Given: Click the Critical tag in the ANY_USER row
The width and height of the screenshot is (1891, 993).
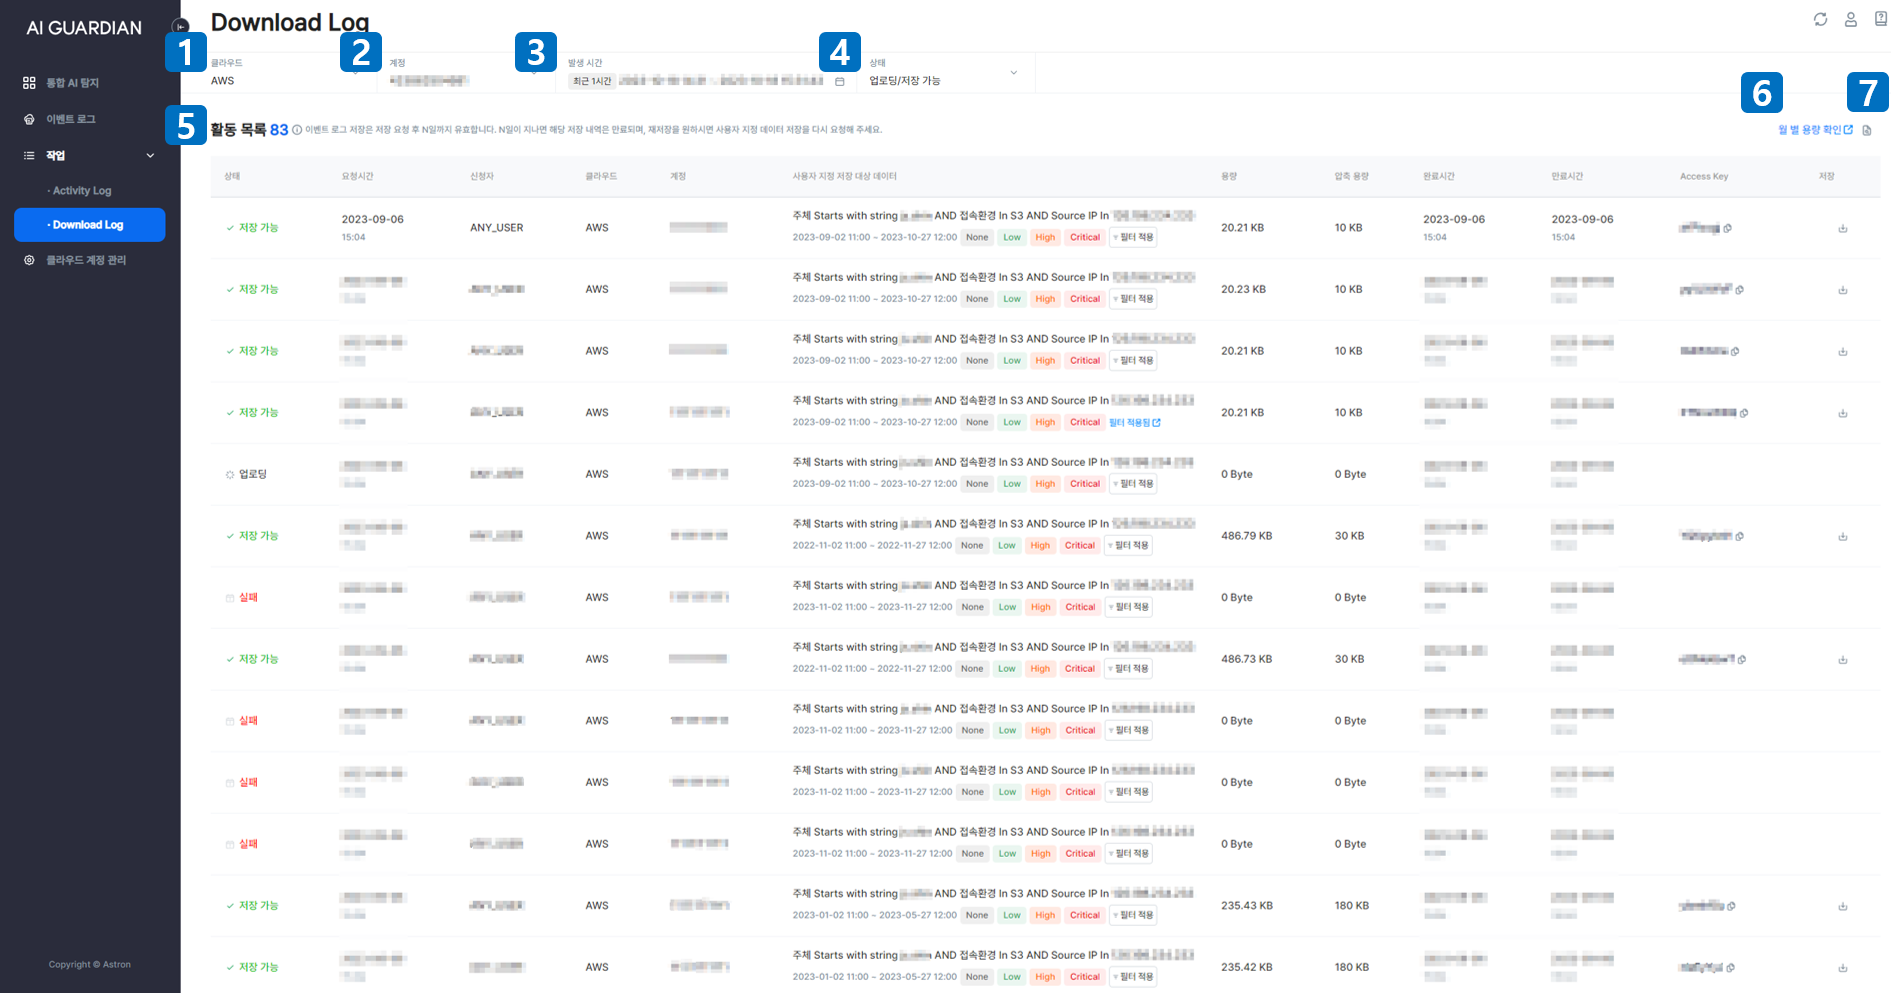Looking at the screenshot, I should click(1084, 238).
